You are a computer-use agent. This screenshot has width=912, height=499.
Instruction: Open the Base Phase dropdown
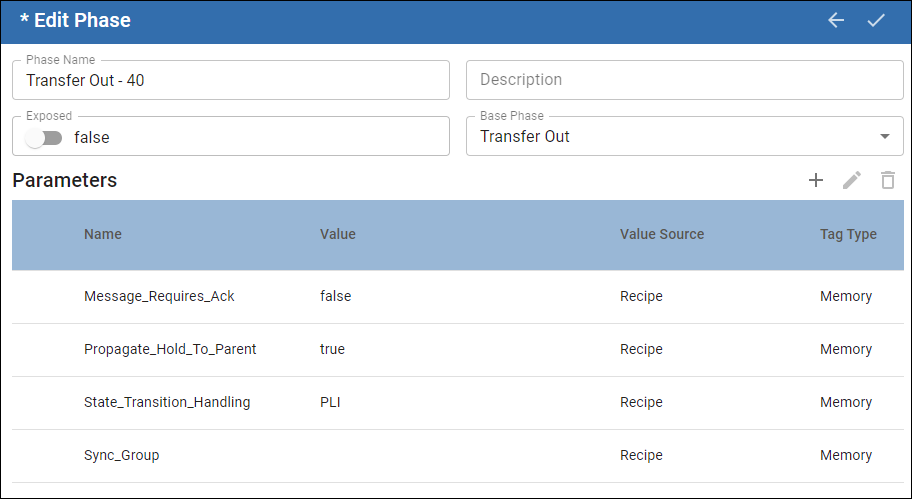pos(684,136)
